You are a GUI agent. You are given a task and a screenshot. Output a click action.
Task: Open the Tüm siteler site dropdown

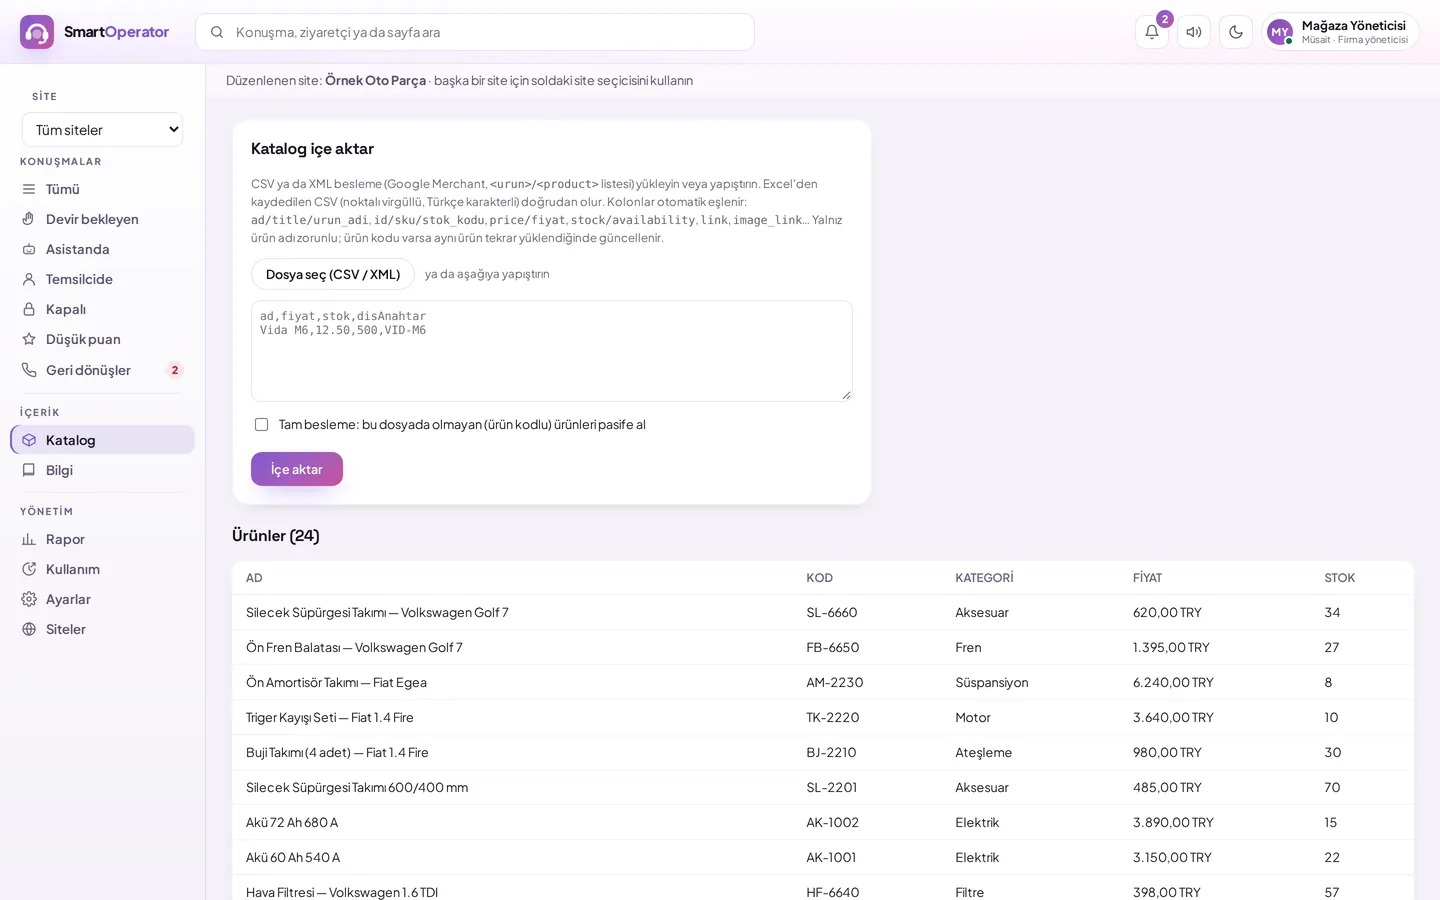[103, 130]
